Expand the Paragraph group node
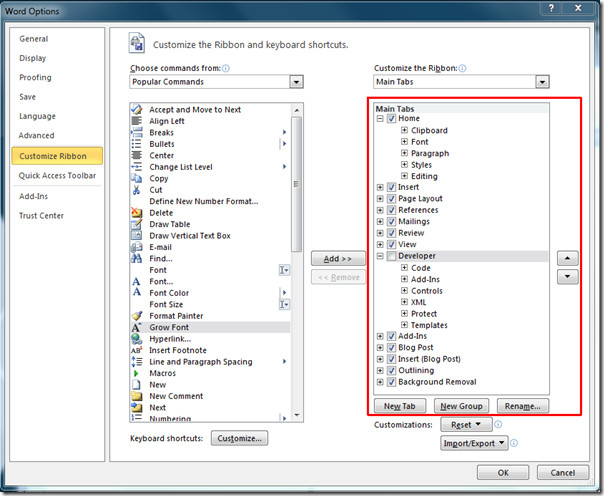This screenshot has width=604, height=496. tap(404, 153)
